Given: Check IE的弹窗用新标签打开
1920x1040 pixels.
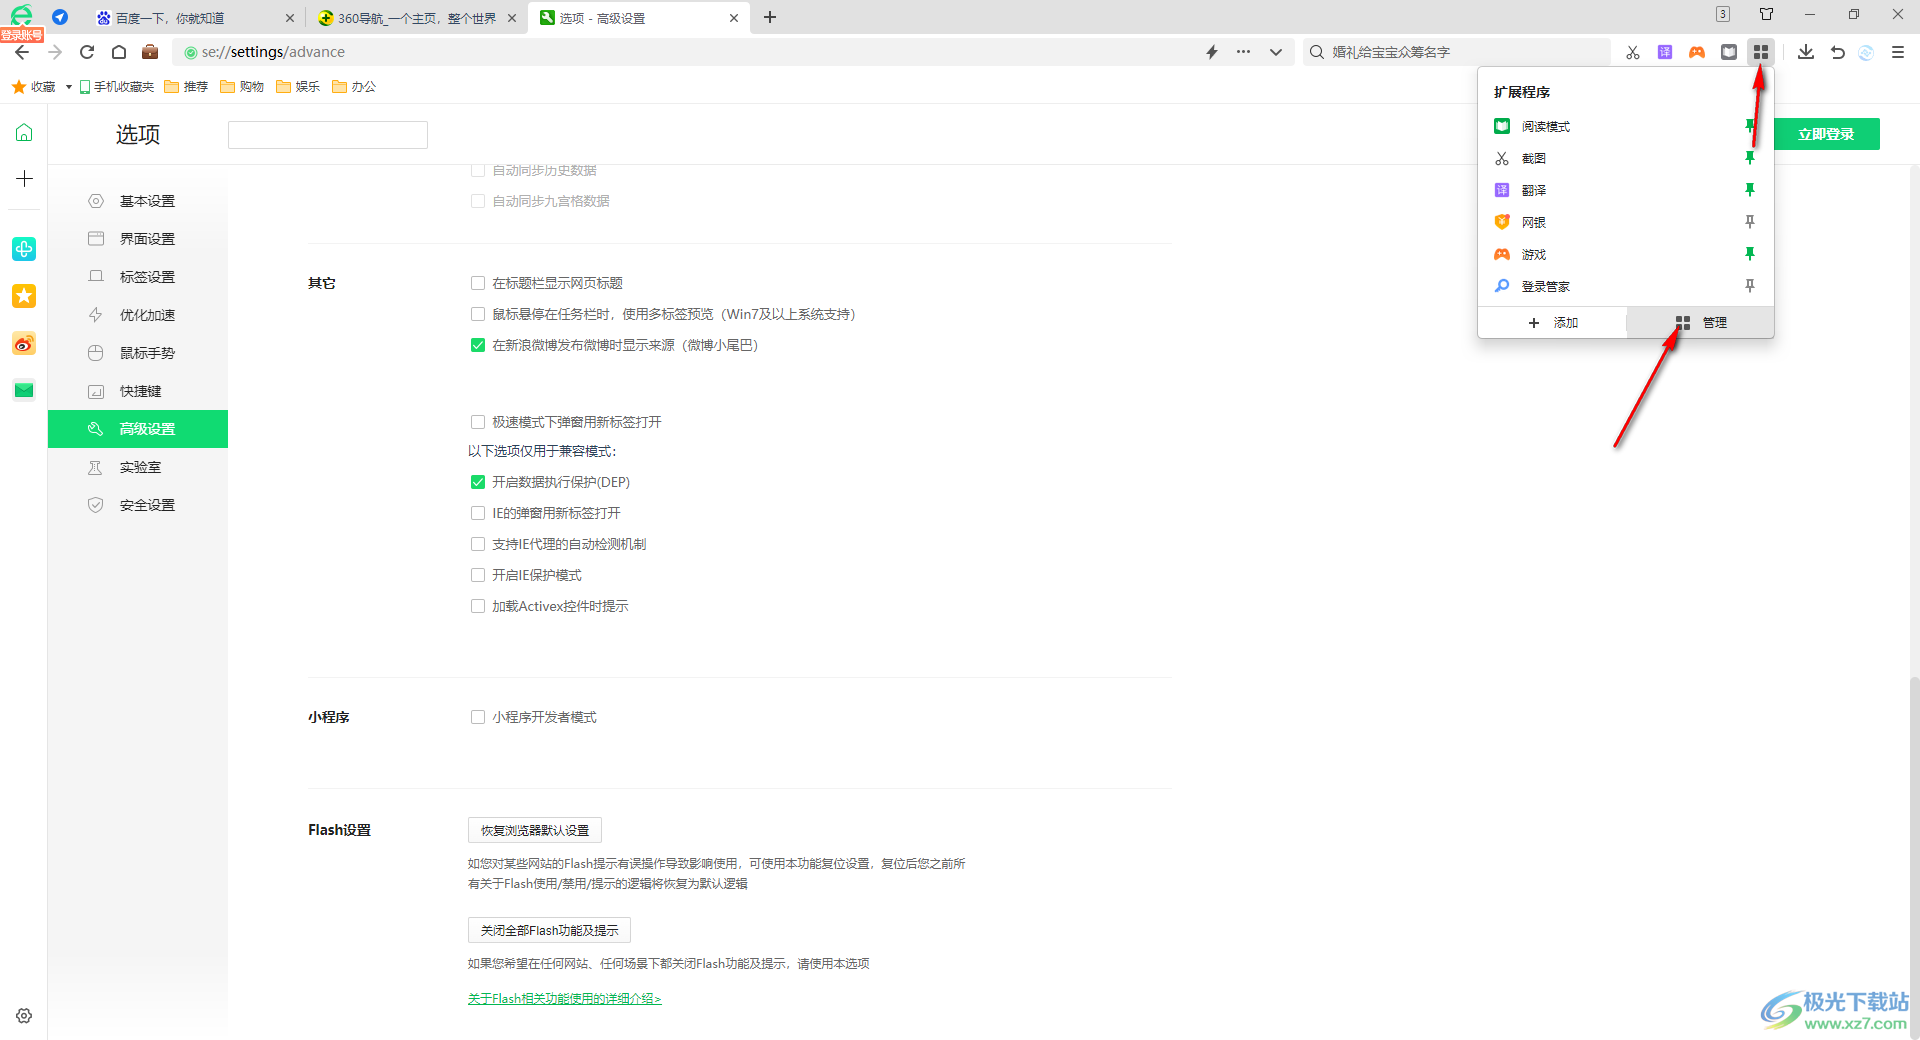Looking at the screenshot, I should coord(478,513).
